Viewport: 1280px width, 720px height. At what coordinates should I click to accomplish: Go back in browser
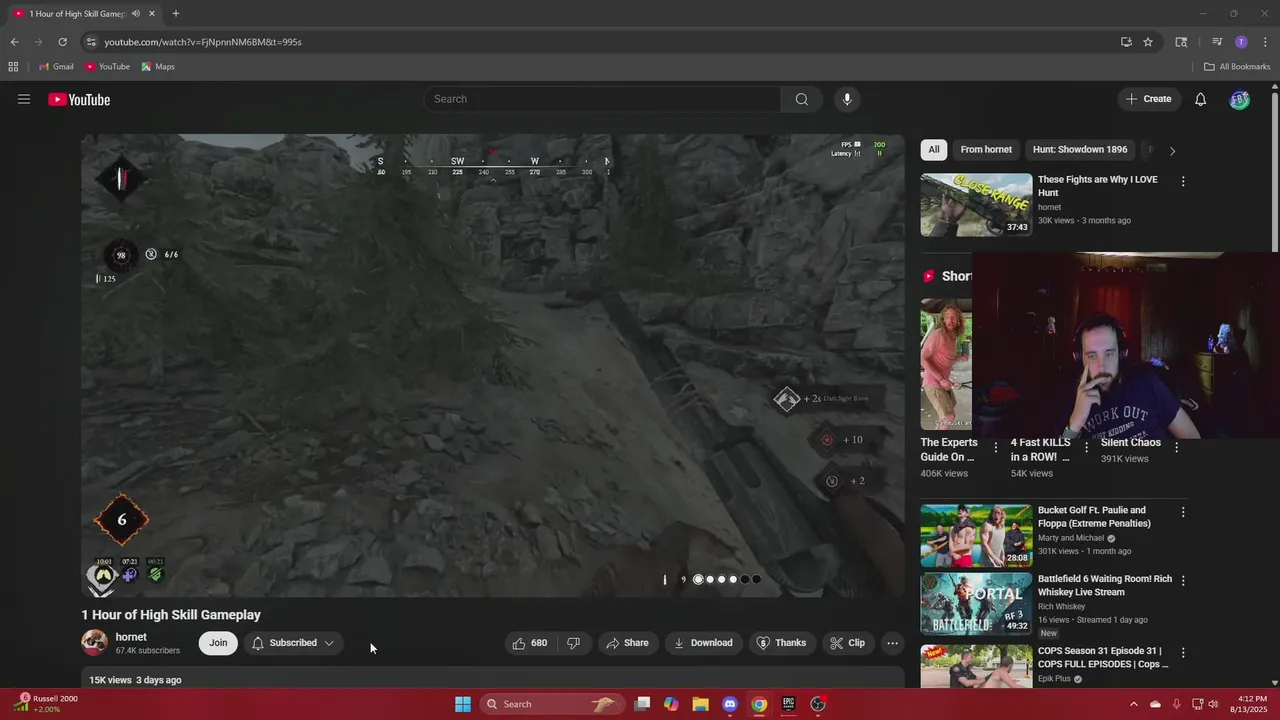pos(14,42)
